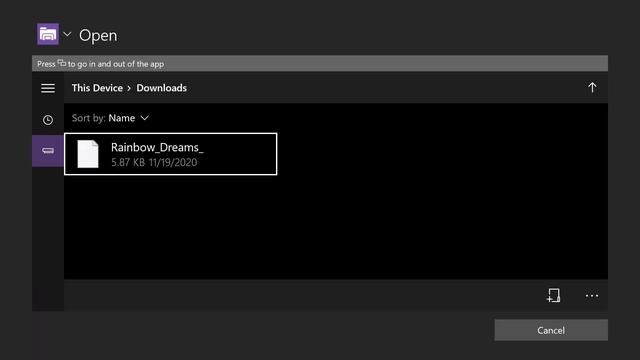Show recent files via clock icon
This screenshot has height=360, width=640.
[x=48, y=120]
